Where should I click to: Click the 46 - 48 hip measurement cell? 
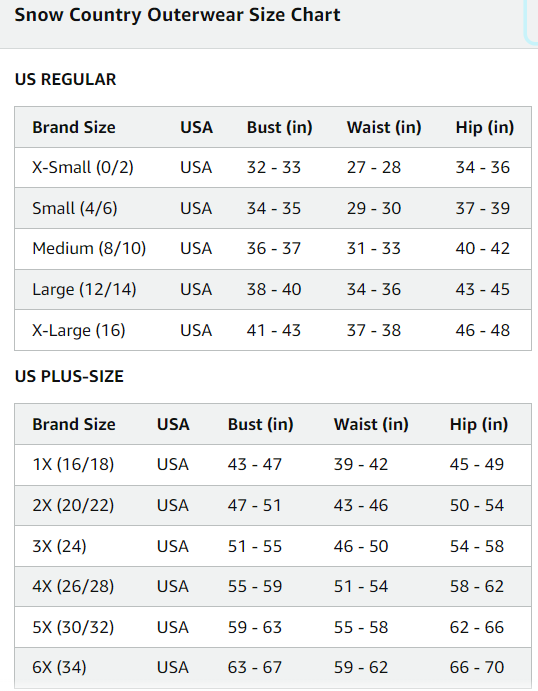(x=482, y=330)
